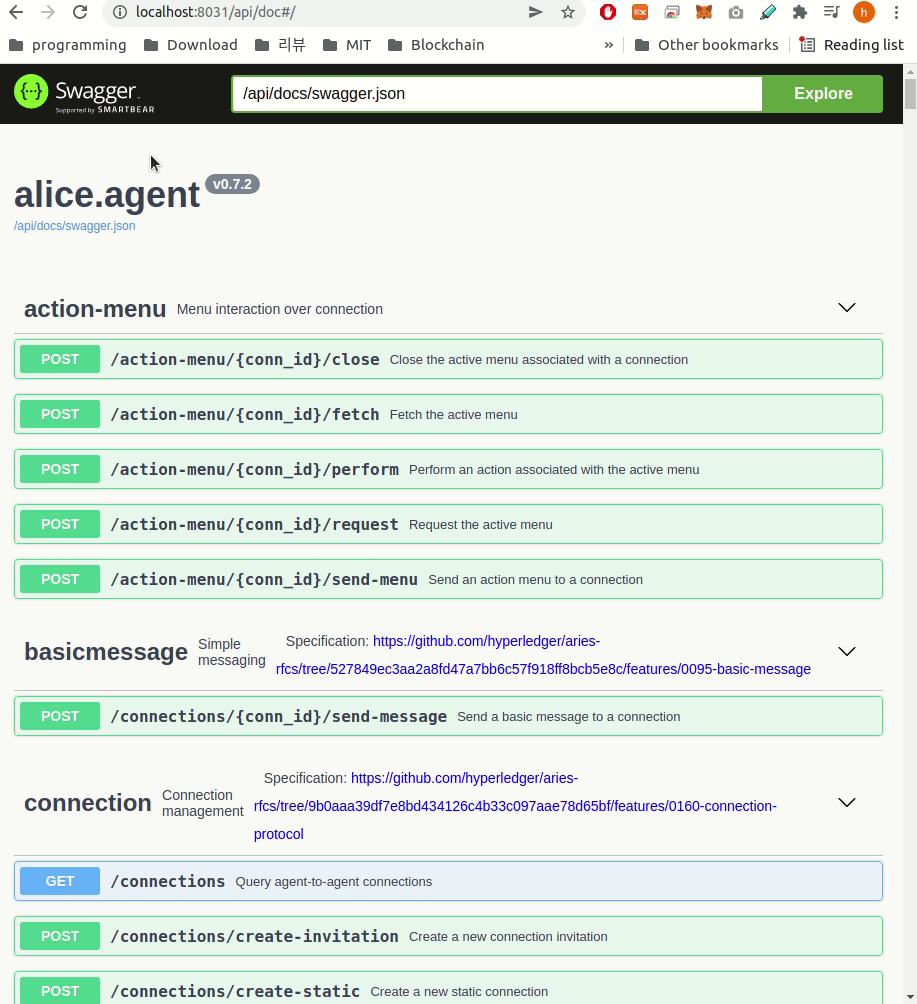
Task: Click the page vertical scrollbar thumb
Action: coord(910,94)
